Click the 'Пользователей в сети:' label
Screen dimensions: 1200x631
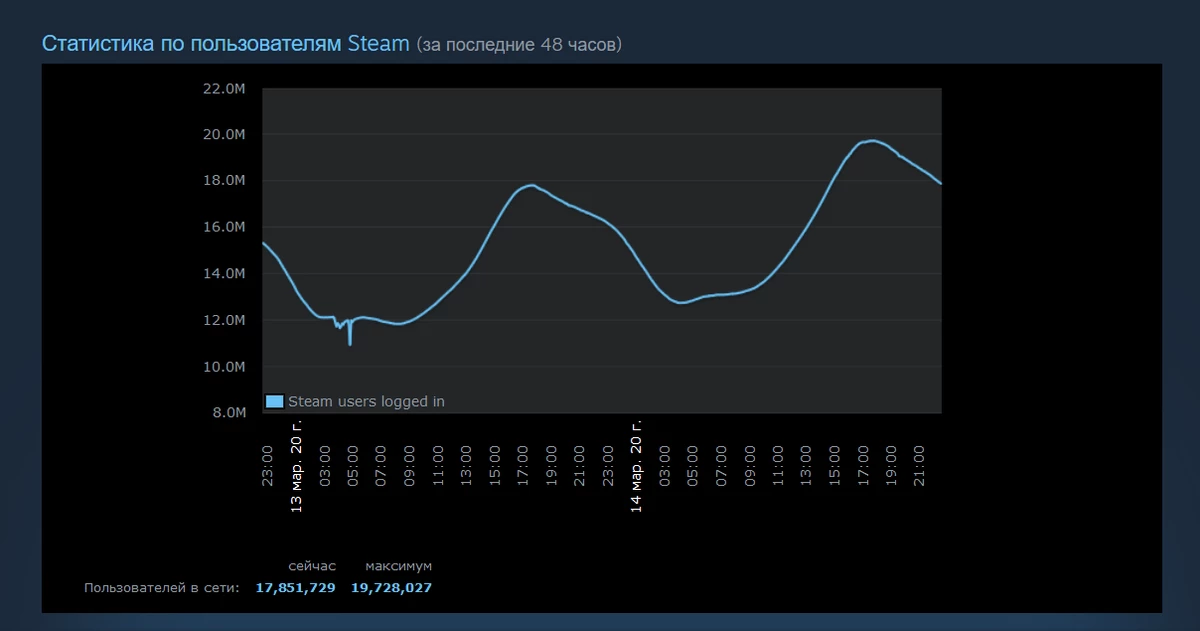coord(162,587)
